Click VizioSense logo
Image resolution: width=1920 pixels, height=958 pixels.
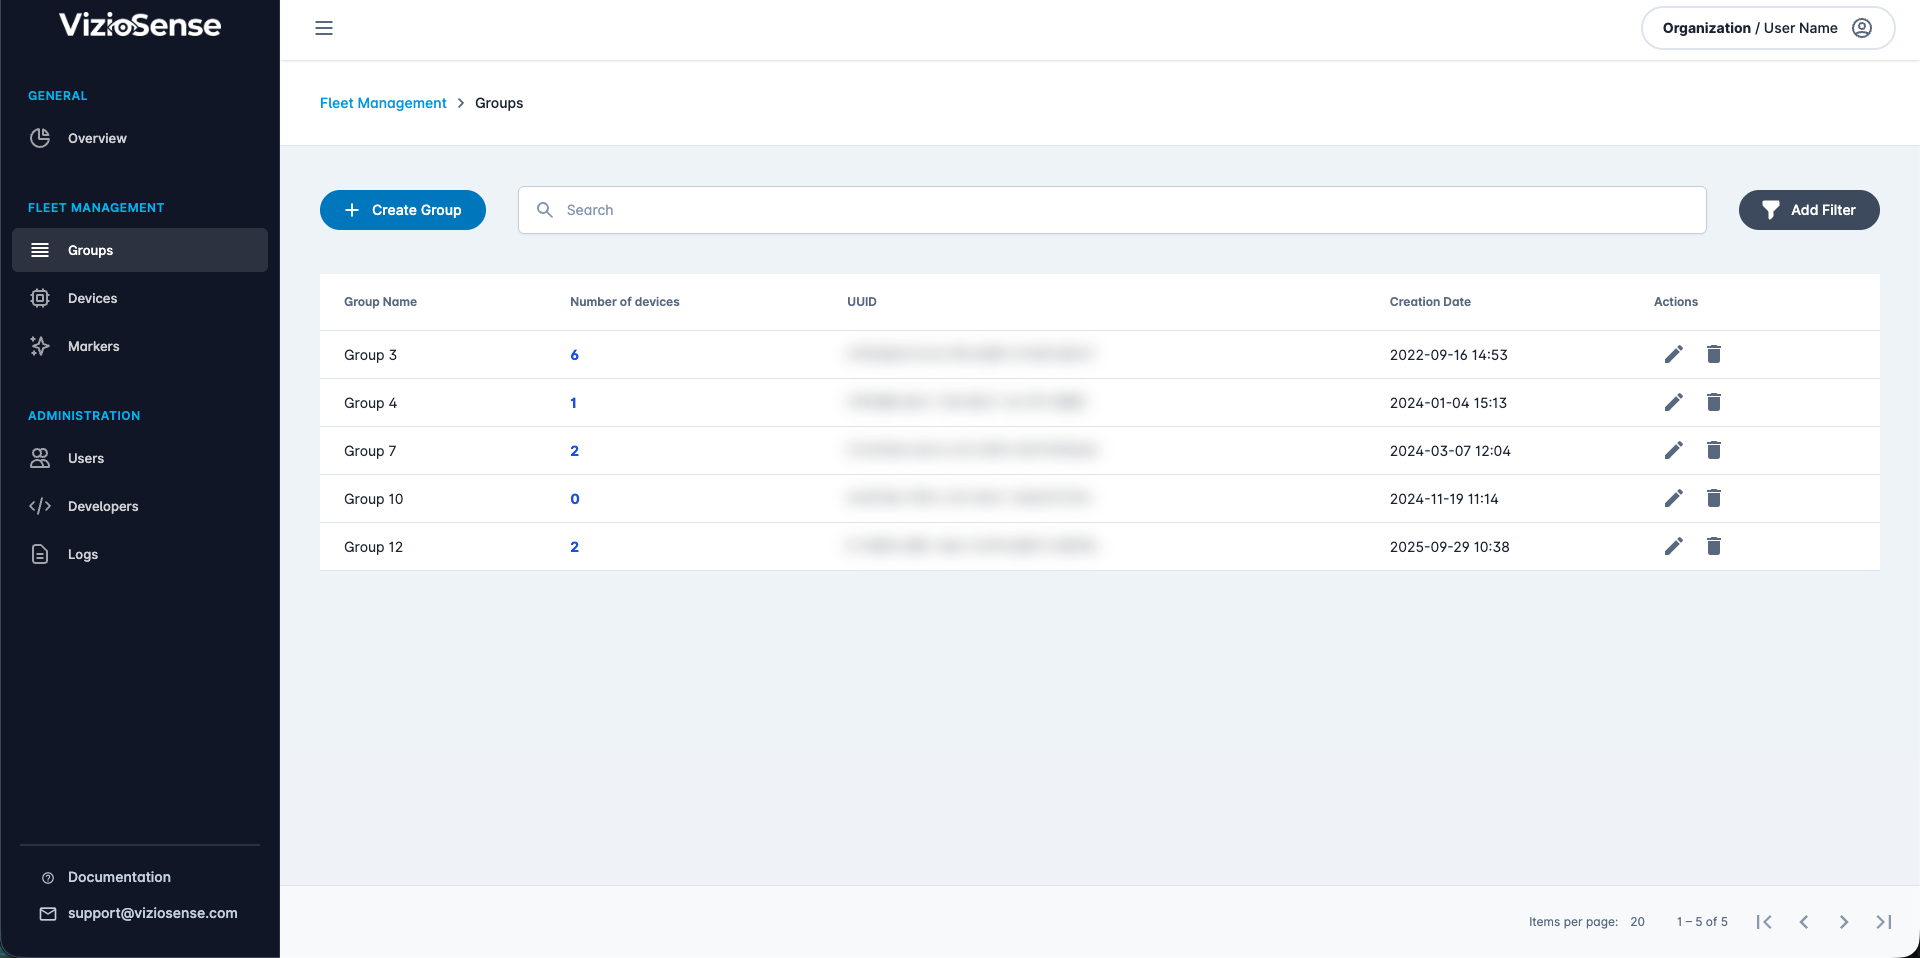tap(140, 25)
